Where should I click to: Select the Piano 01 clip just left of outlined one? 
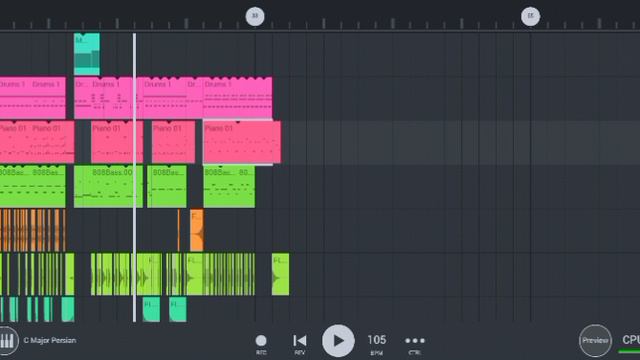click(x=173, y=142)
